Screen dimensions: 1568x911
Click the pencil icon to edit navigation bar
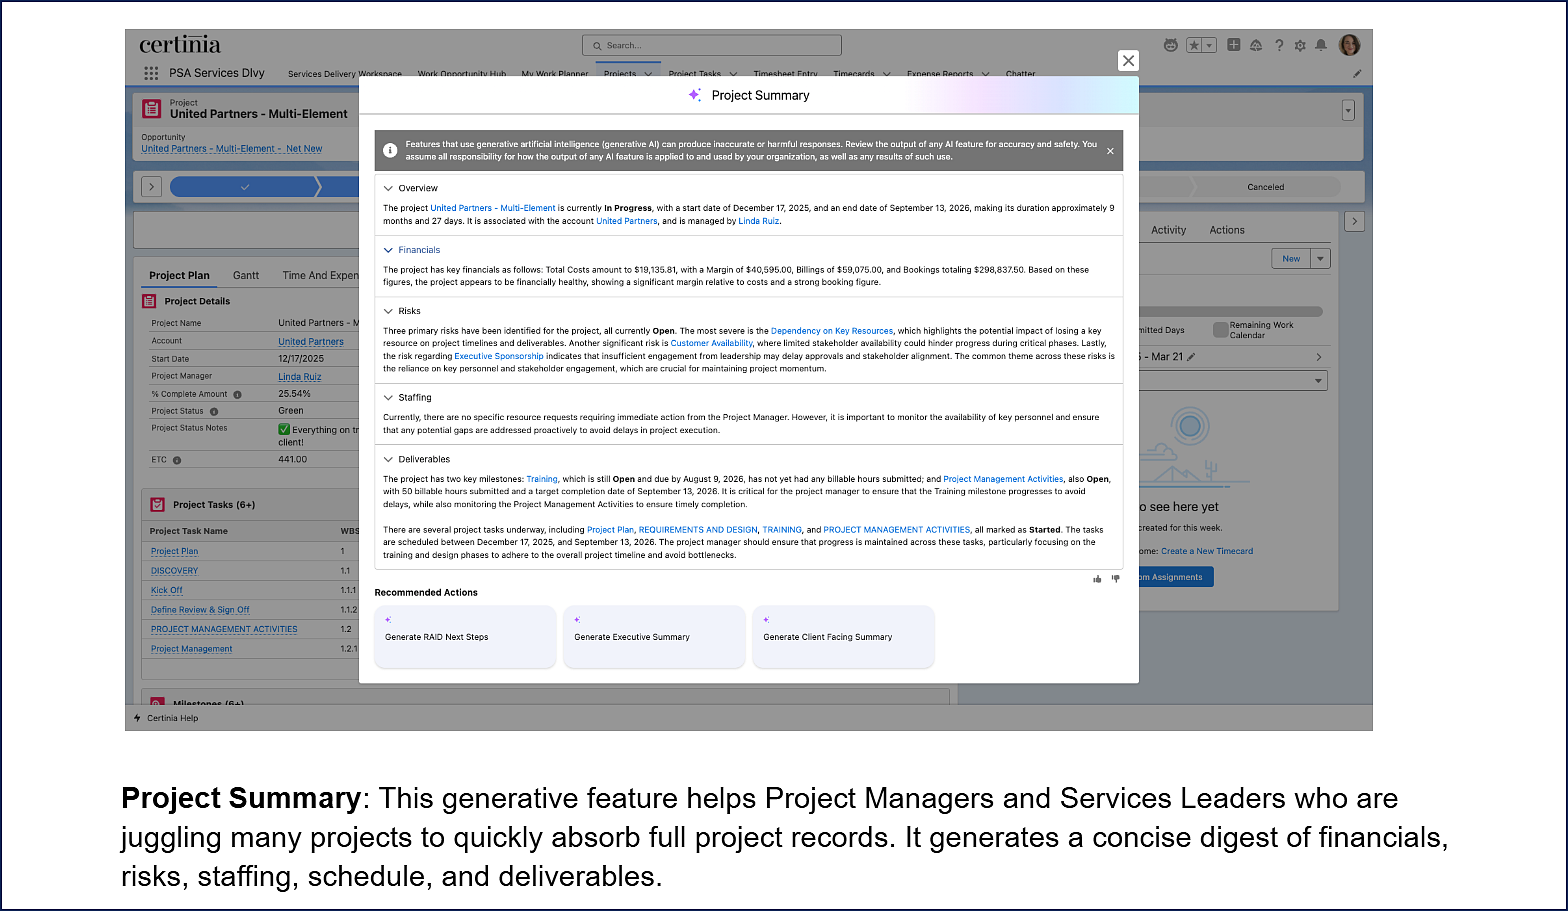[x=1357, y=73]
